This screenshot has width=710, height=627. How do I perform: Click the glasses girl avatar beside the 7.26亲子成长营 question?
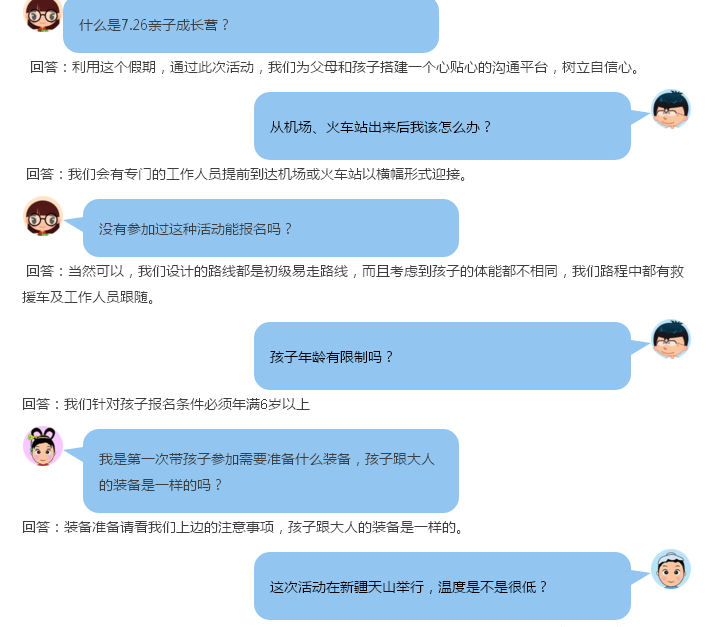[x=43, y=16]
